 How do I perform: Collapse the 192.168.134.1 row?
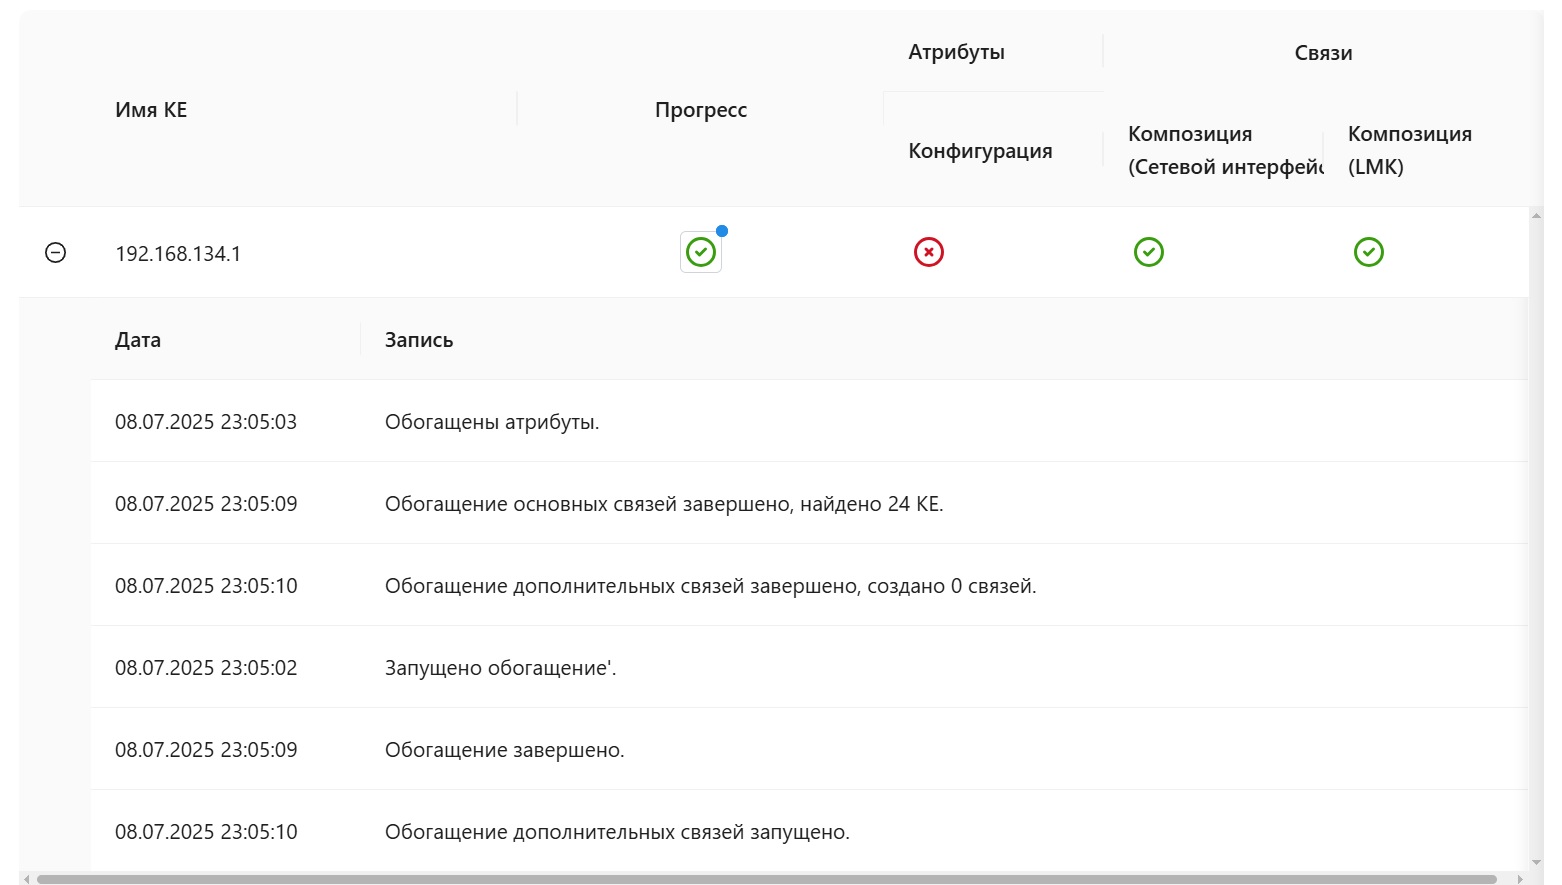(x=56, y=253)
